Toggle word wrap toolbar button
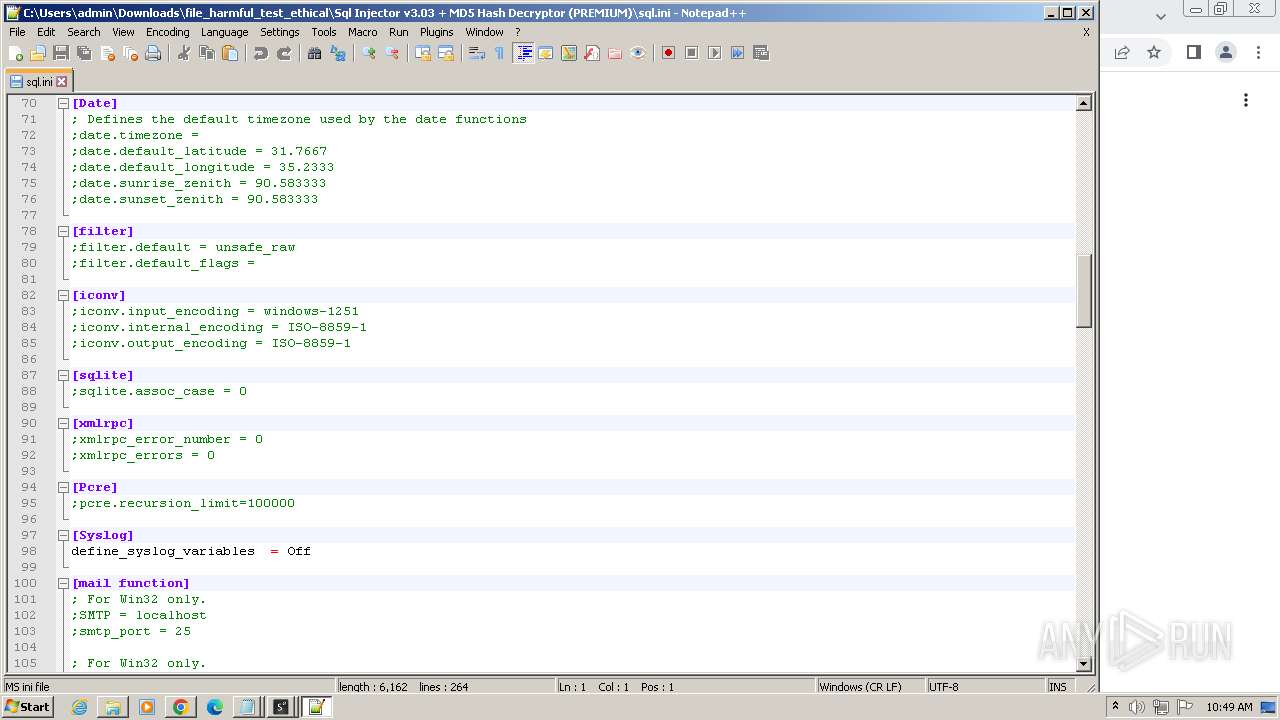1280x720 pixels. click(x=477, y=53)
